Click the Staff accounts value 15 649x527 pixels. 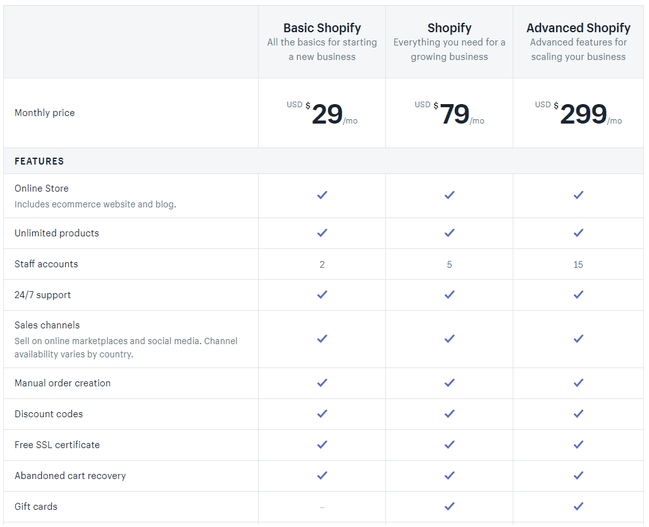point(578,265)
